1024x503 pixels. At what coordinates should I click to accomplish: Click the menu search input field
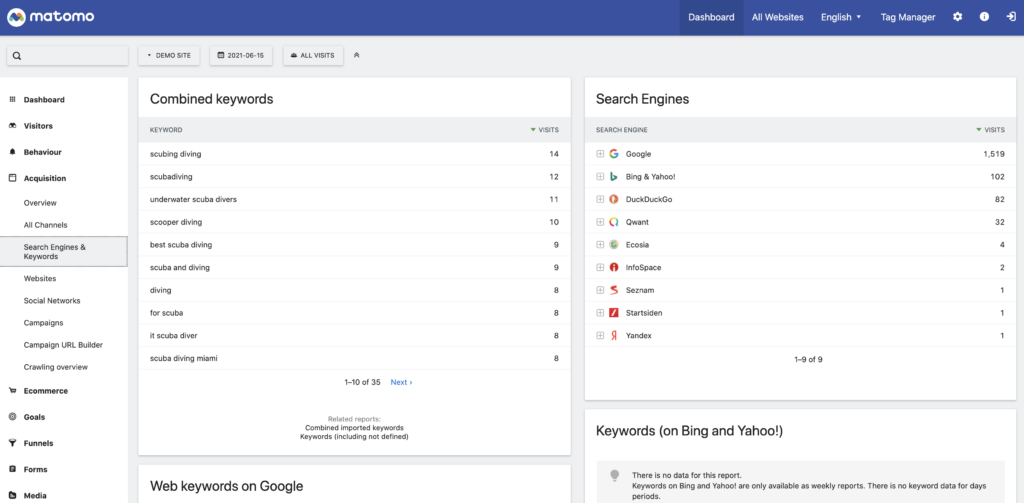(67, 56)
